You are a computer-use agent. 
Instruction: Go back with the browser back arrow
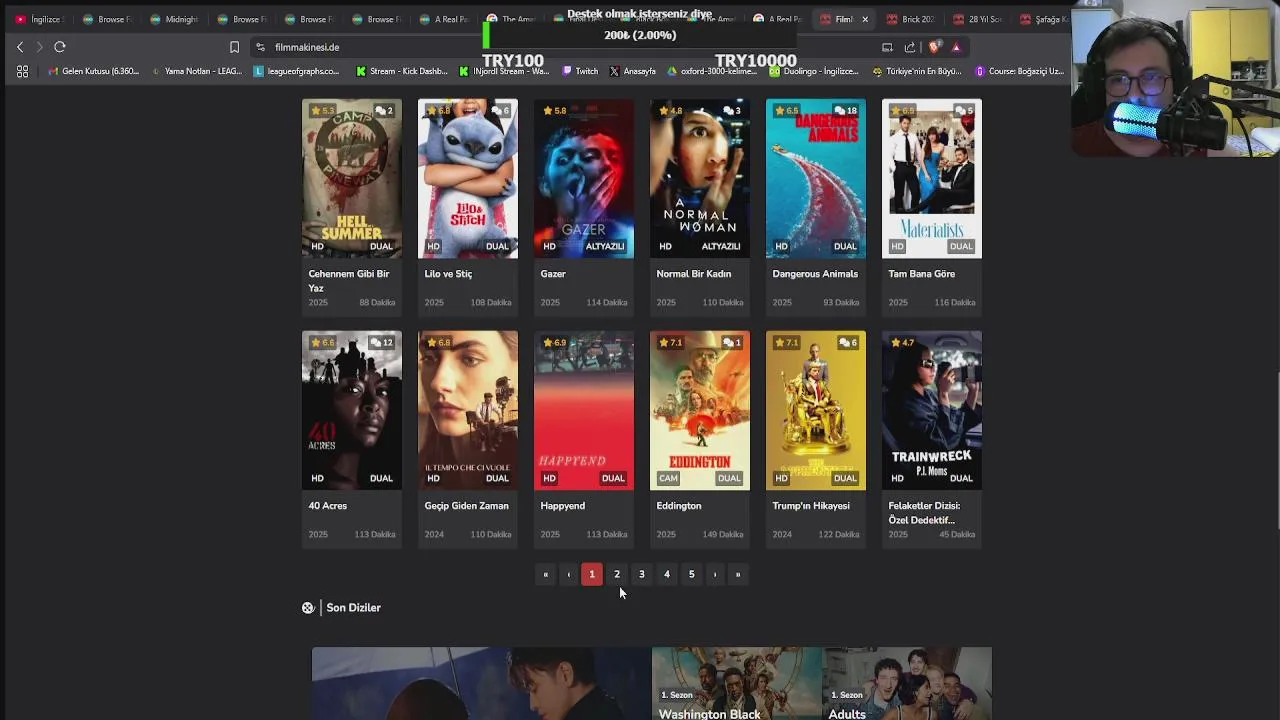[20, 47]
